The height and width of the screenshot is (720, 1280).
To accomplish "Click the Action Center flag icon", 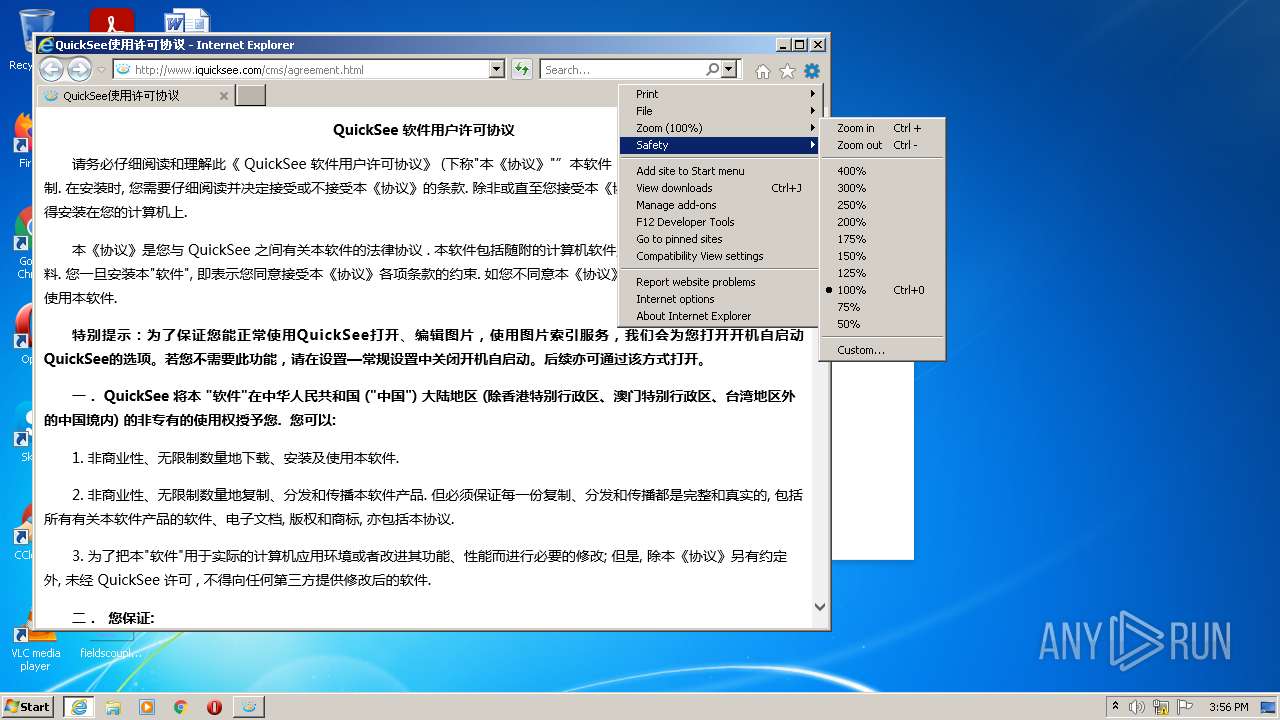I will [x=1185, y=707].
